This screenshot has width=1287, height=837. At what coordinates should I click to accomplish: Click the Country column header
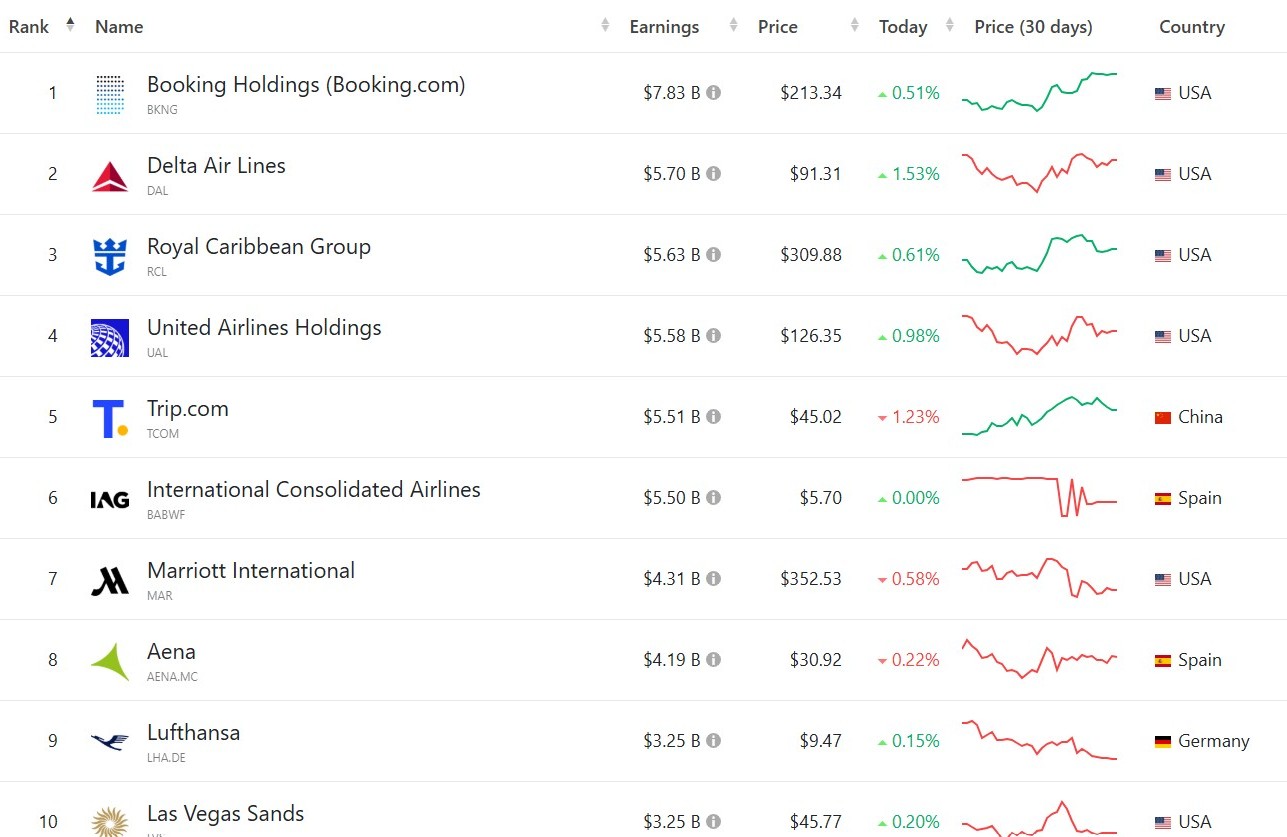pyautogui.click(x=1192, y=27)
